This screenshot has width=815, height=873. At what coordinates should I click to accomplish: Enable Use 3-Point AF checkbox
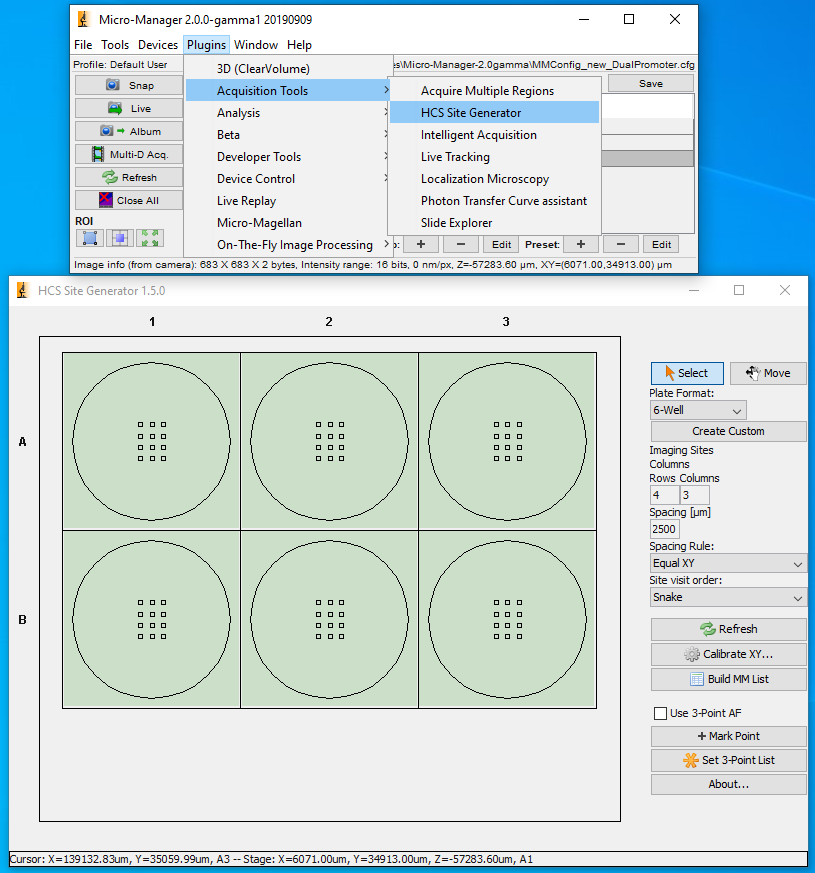point(660,713)
